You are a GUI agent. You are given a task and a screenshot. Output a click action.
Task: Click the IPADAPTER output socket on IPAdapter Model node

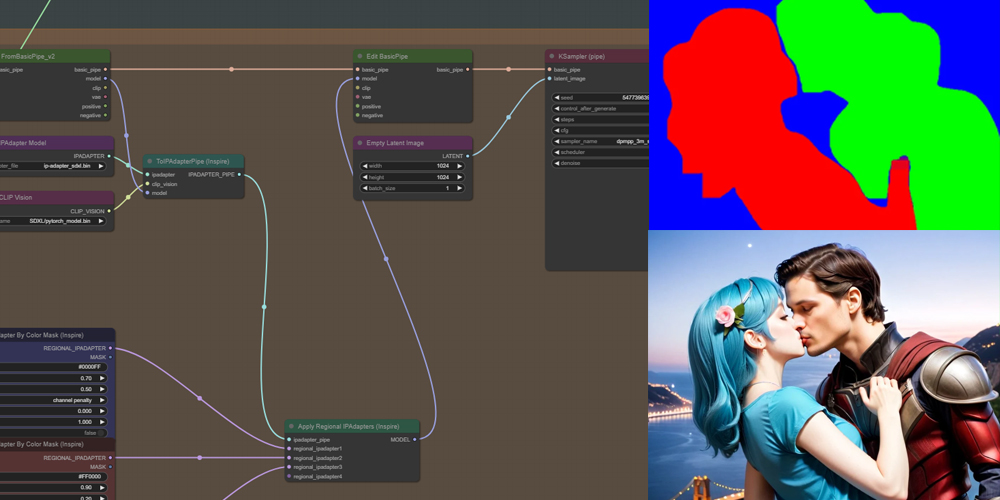109,156
